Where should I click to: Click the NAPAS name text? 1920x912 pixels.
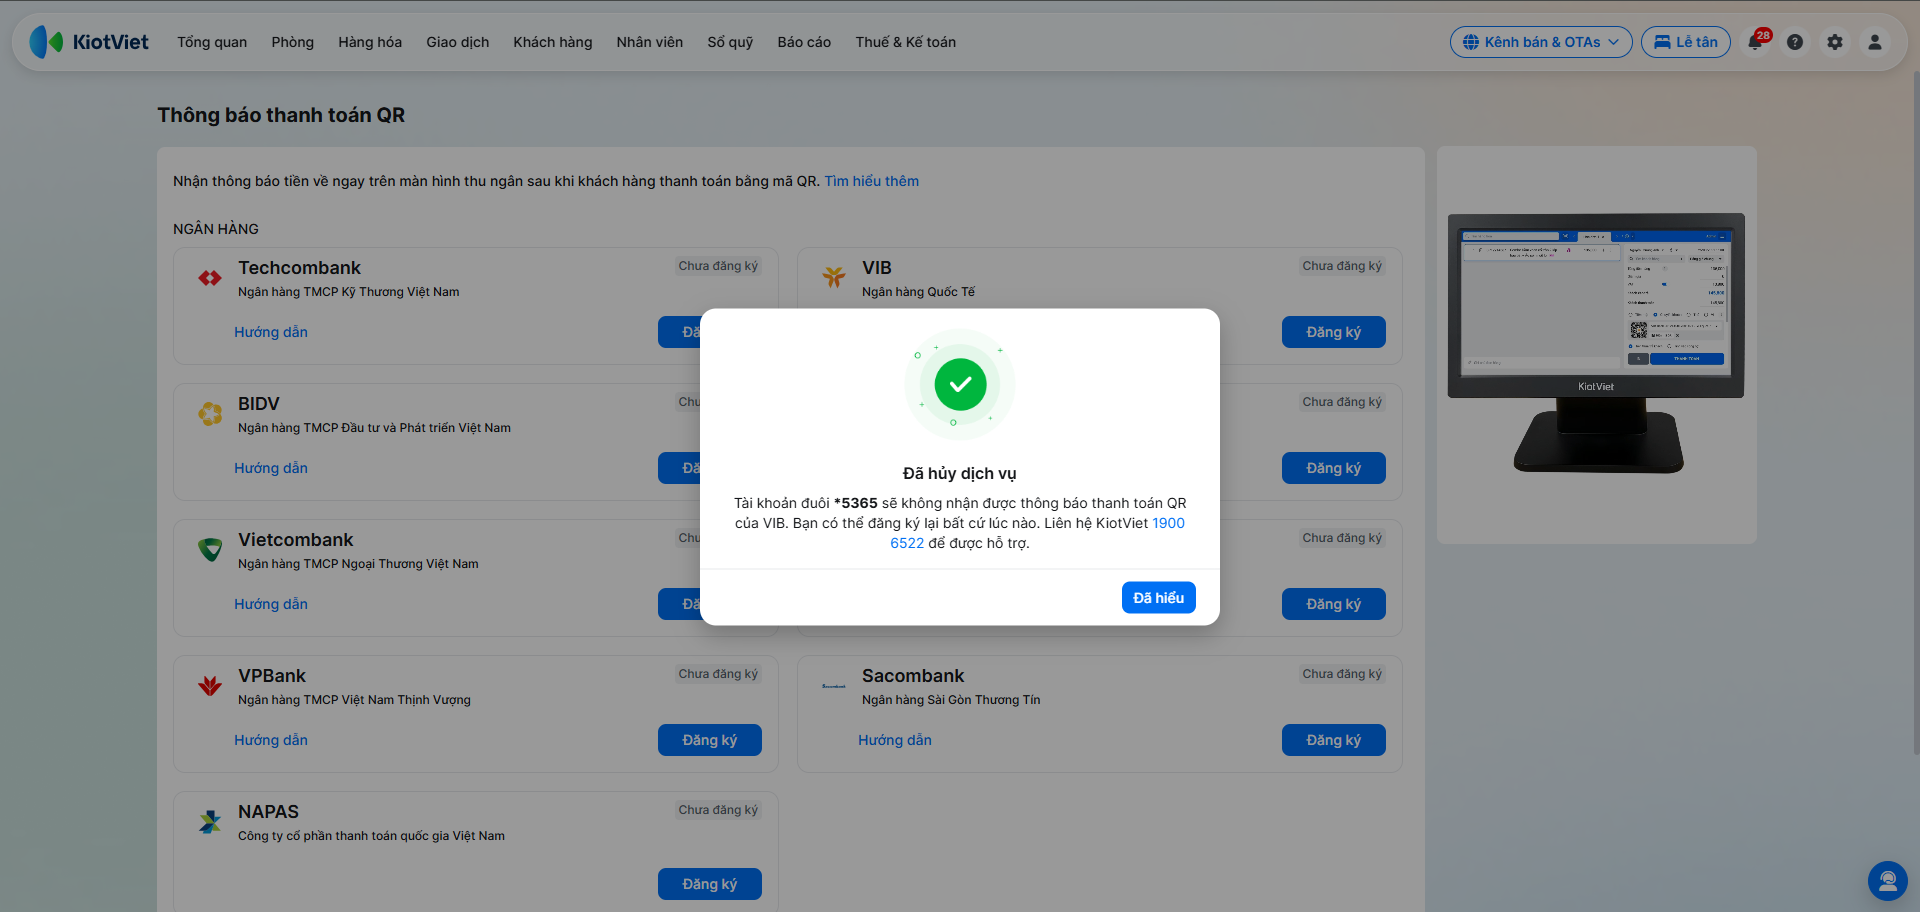click(x=268, y=812)
